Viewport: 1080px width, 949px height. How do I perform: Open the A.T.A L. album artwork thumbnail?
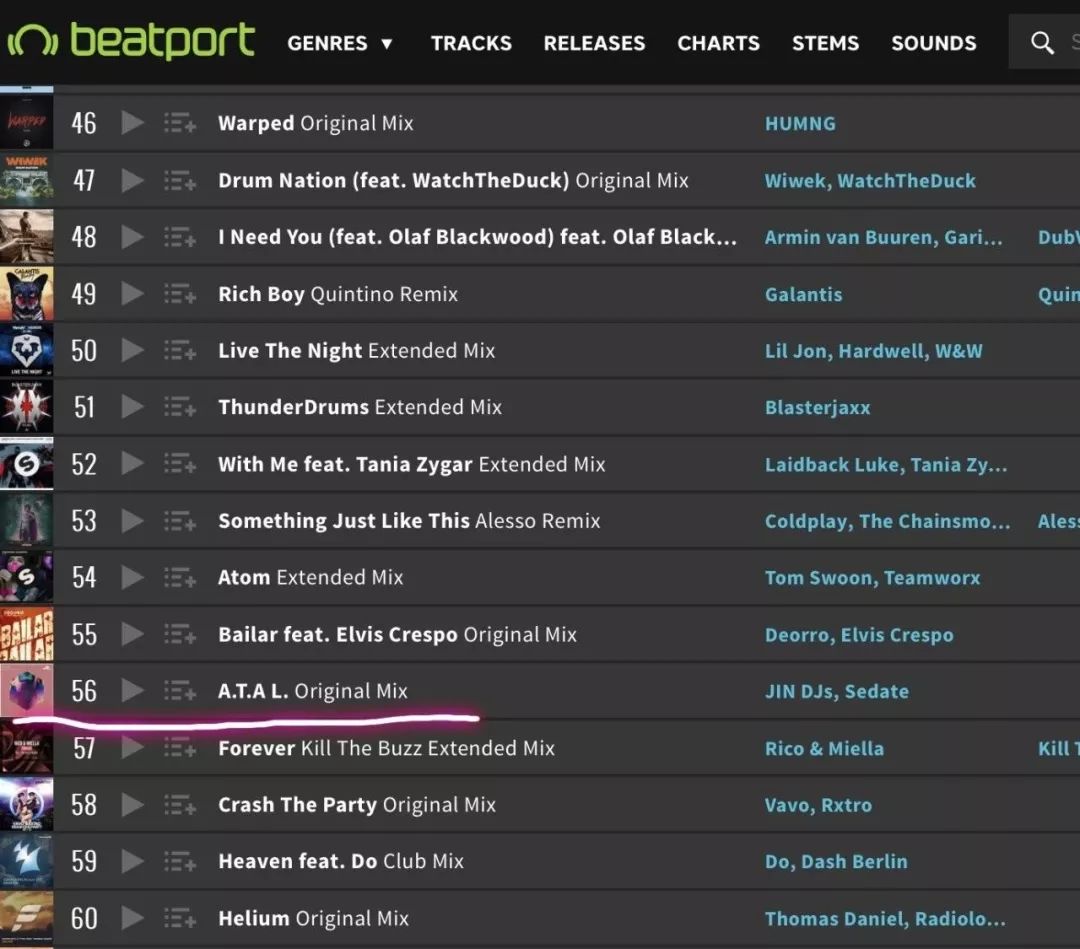click(x=26, y=691)
